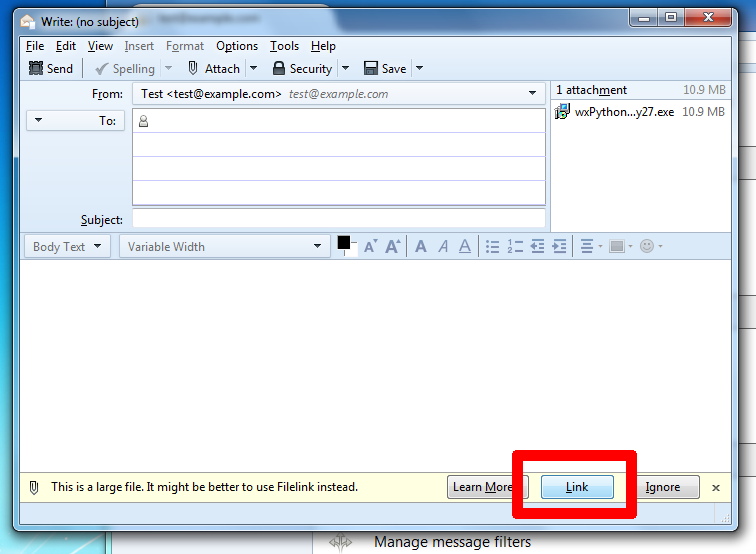The width and height of the screenshot is (756, 554).
Task: Apply bulleted list formatting
Action: pyautogui.click(x=492, y=246)
